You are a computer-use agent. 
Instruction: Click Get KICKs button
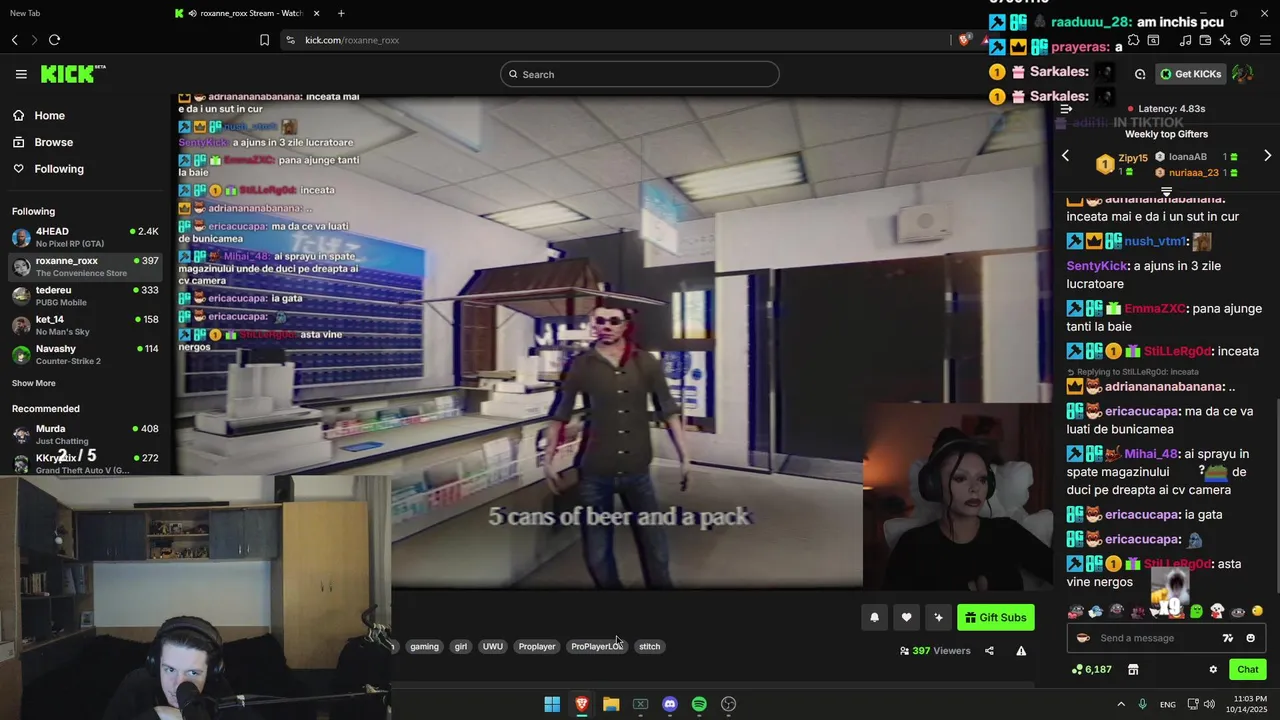[x=1190, y=74]
